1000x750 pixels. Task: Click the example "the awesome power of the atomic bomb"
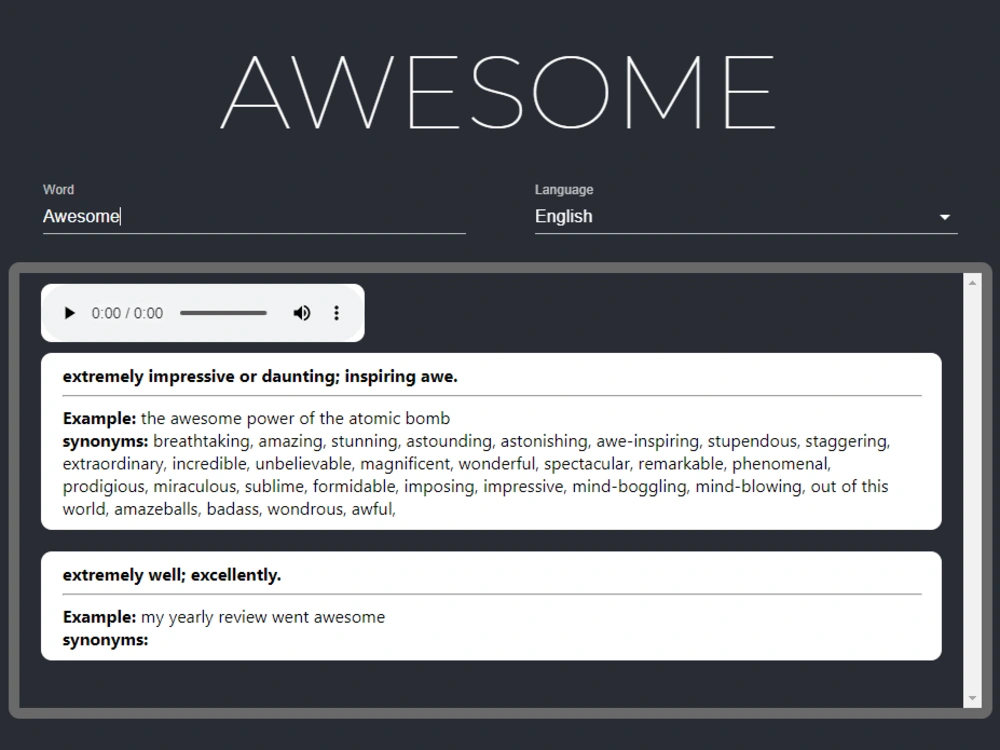[295, 418]
